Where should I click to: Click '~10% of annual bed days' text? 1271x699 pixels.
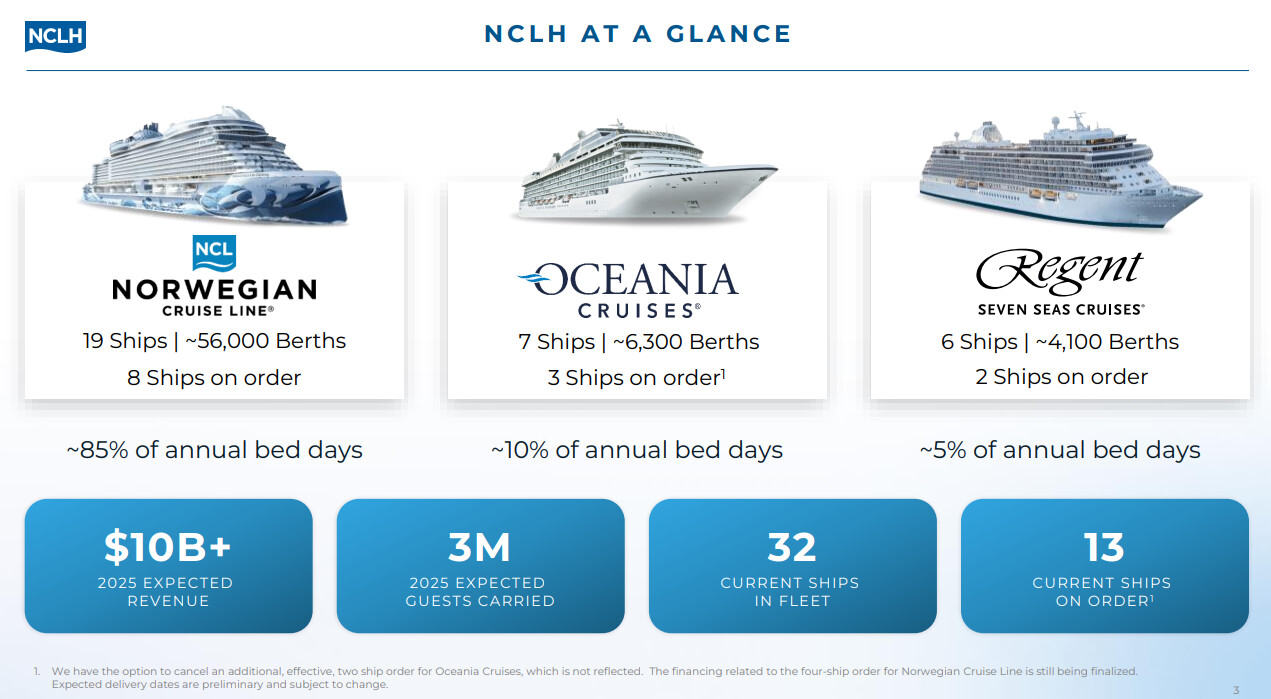pyautogui.click(x=637, y=450)
